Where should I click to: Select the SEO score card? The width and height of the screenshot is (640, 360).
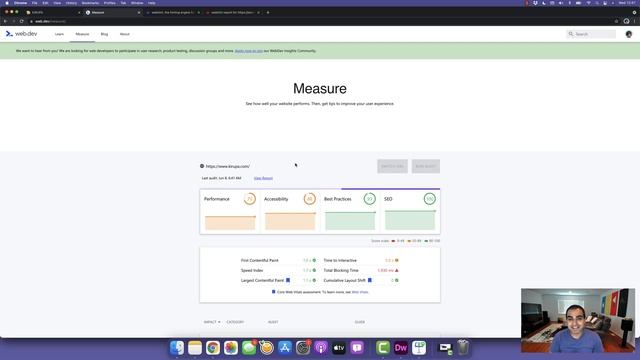[x=410, y=212]
